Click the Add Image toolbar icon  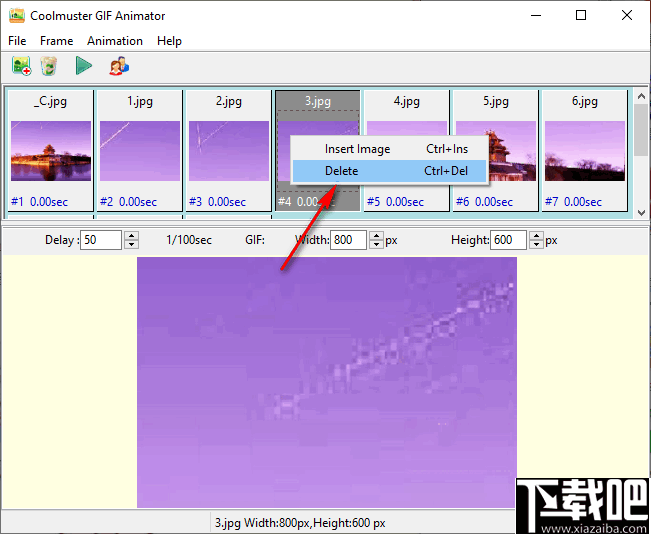pos(21,66)
